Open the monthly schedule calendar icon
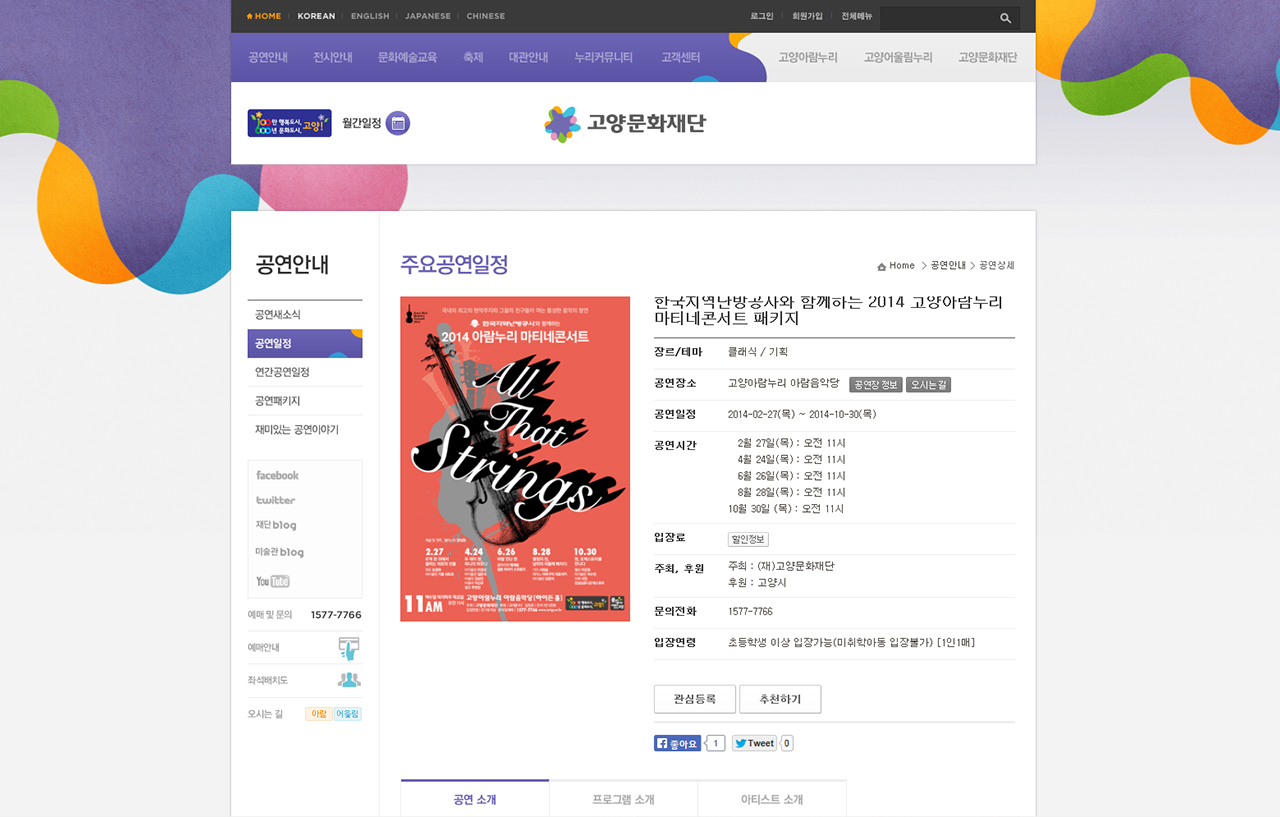The width and height of the screenshot is (1280, 817). pyautogui.click(x=398, y=123)
